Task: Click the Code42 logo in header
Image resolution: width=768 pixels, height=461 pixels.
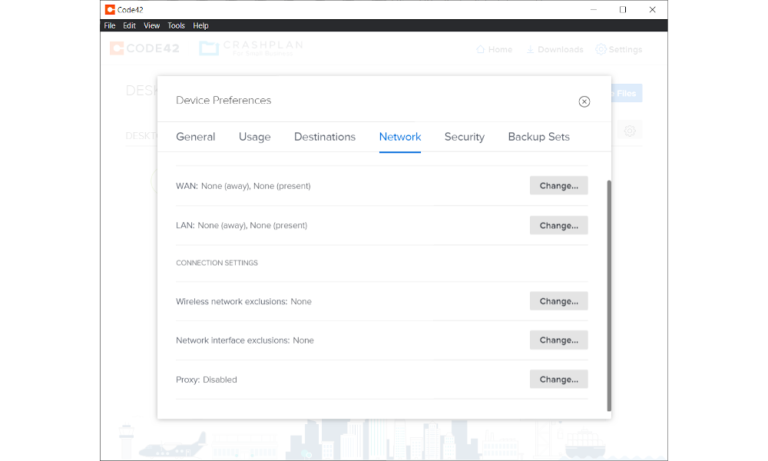Action: click(x=144, y=48)
